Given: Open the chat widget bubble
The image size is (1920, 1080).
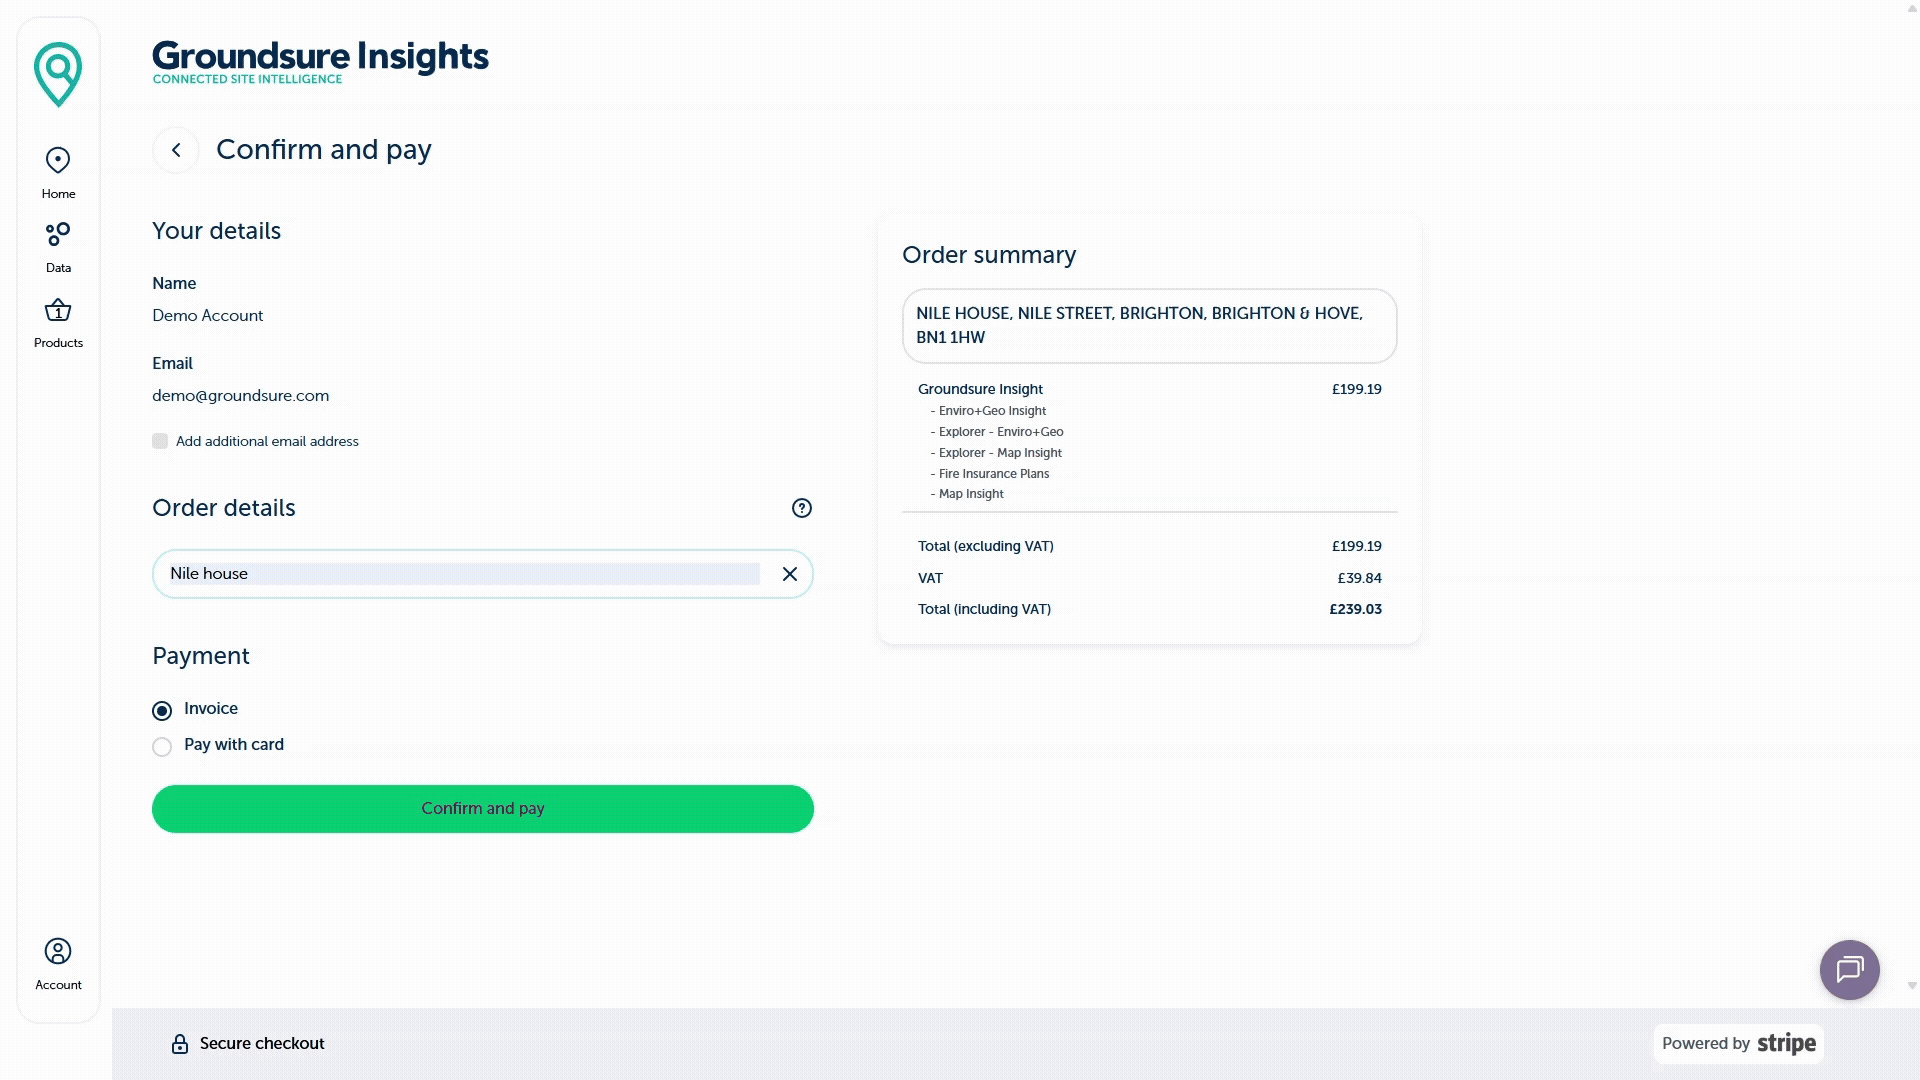Looking at the screenshot, I should coord(1849,969).
